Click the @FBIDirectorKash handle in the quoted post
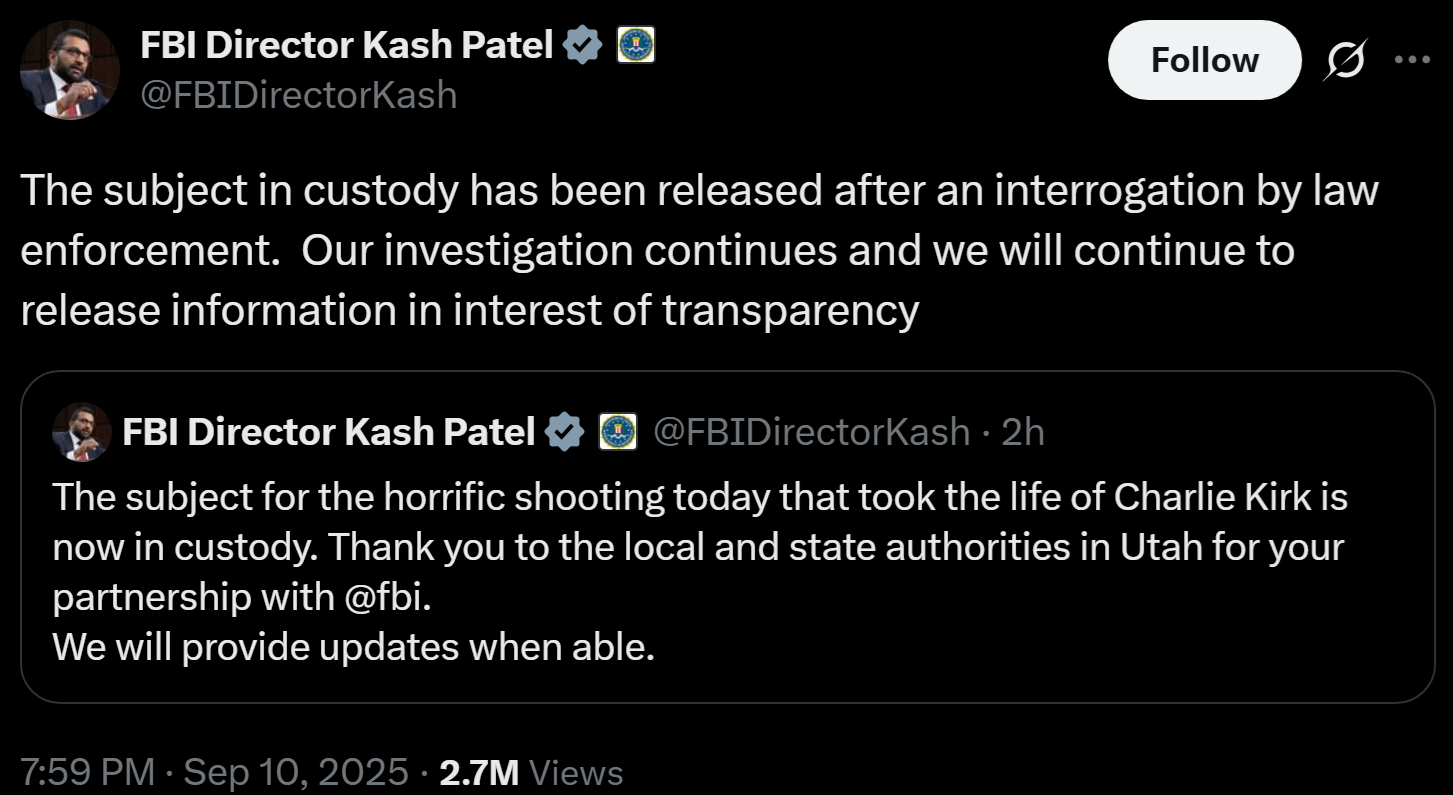The width and height of the screenshot is (1453, 795). tap(811, 432)
